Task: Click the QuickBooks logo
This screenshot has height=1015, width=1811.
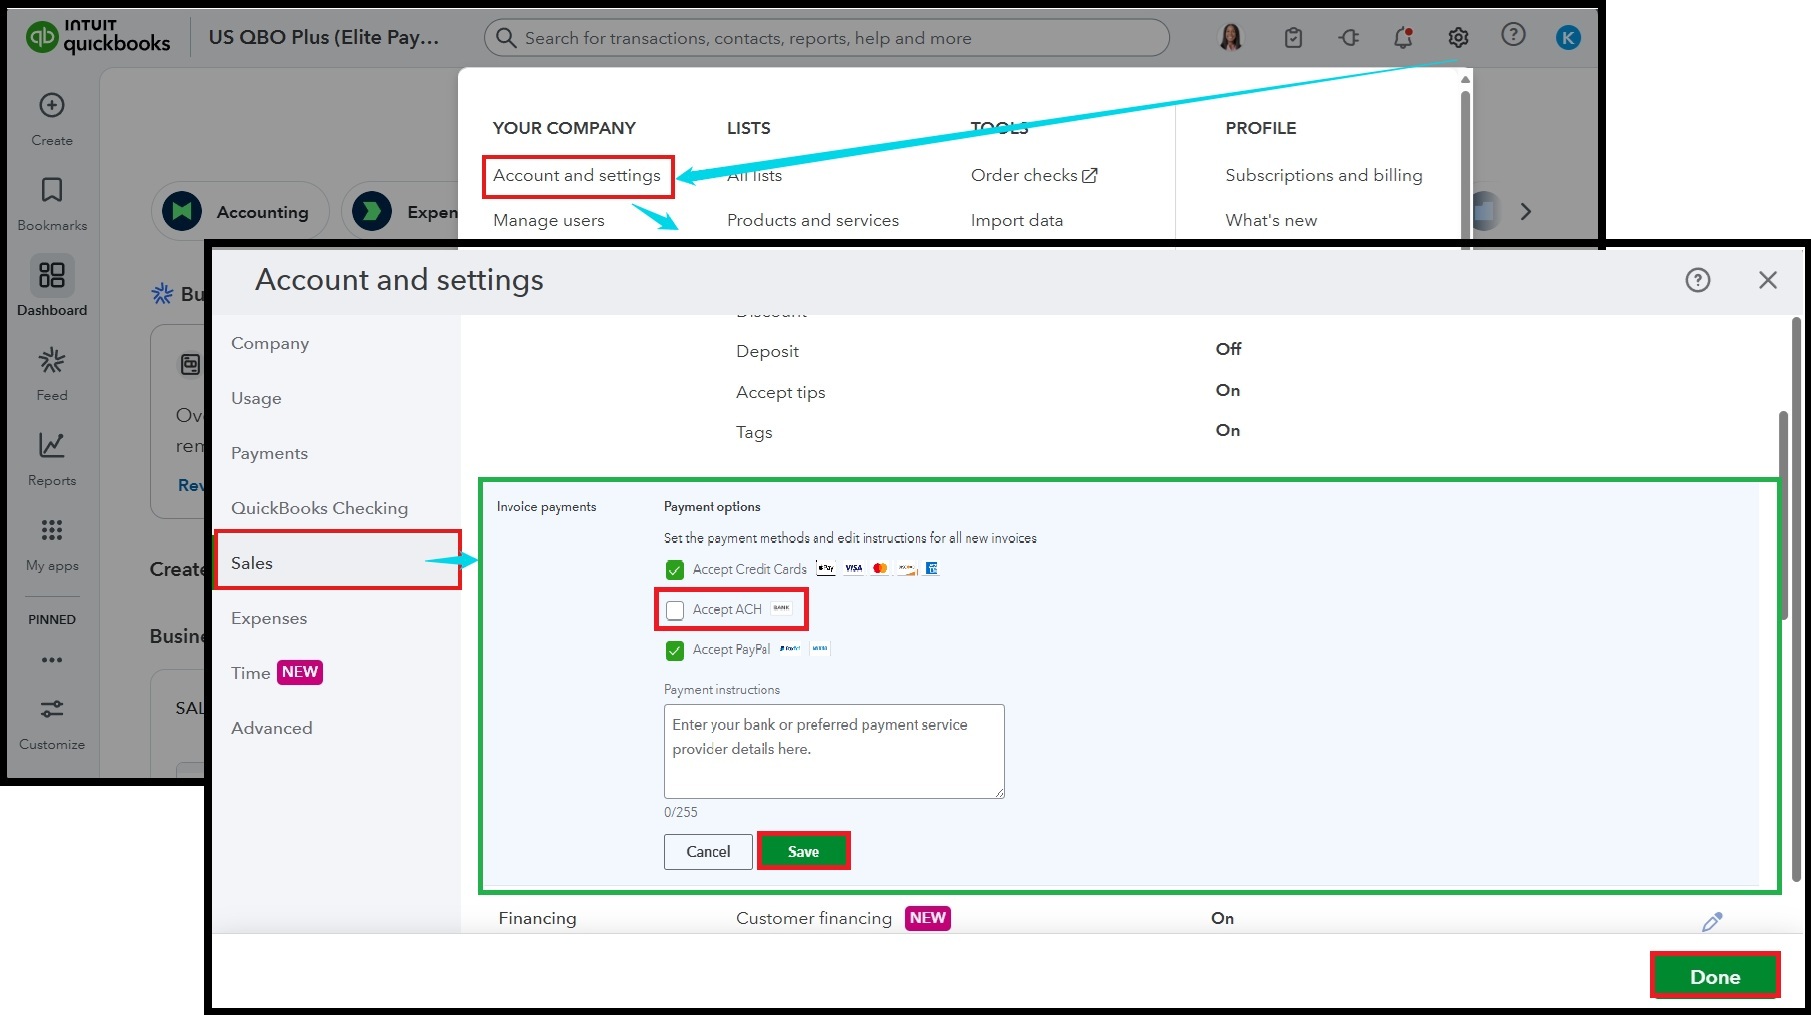Action: (x=98, y=37)
